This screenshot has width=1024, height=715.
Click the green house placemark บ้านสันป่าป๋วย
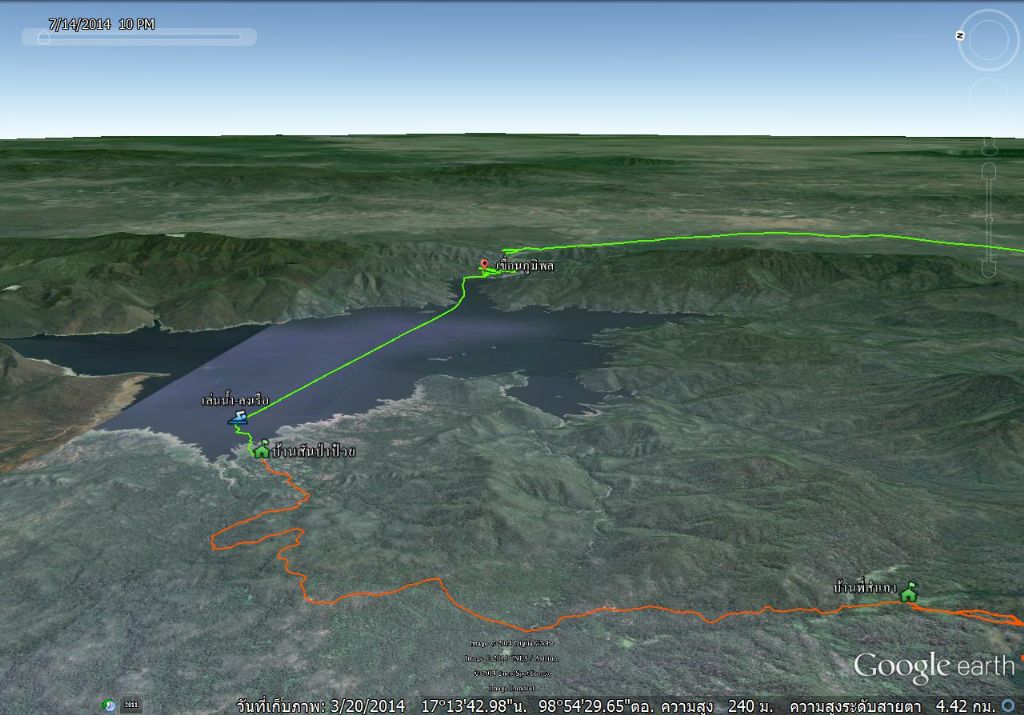tap(261, 449)
